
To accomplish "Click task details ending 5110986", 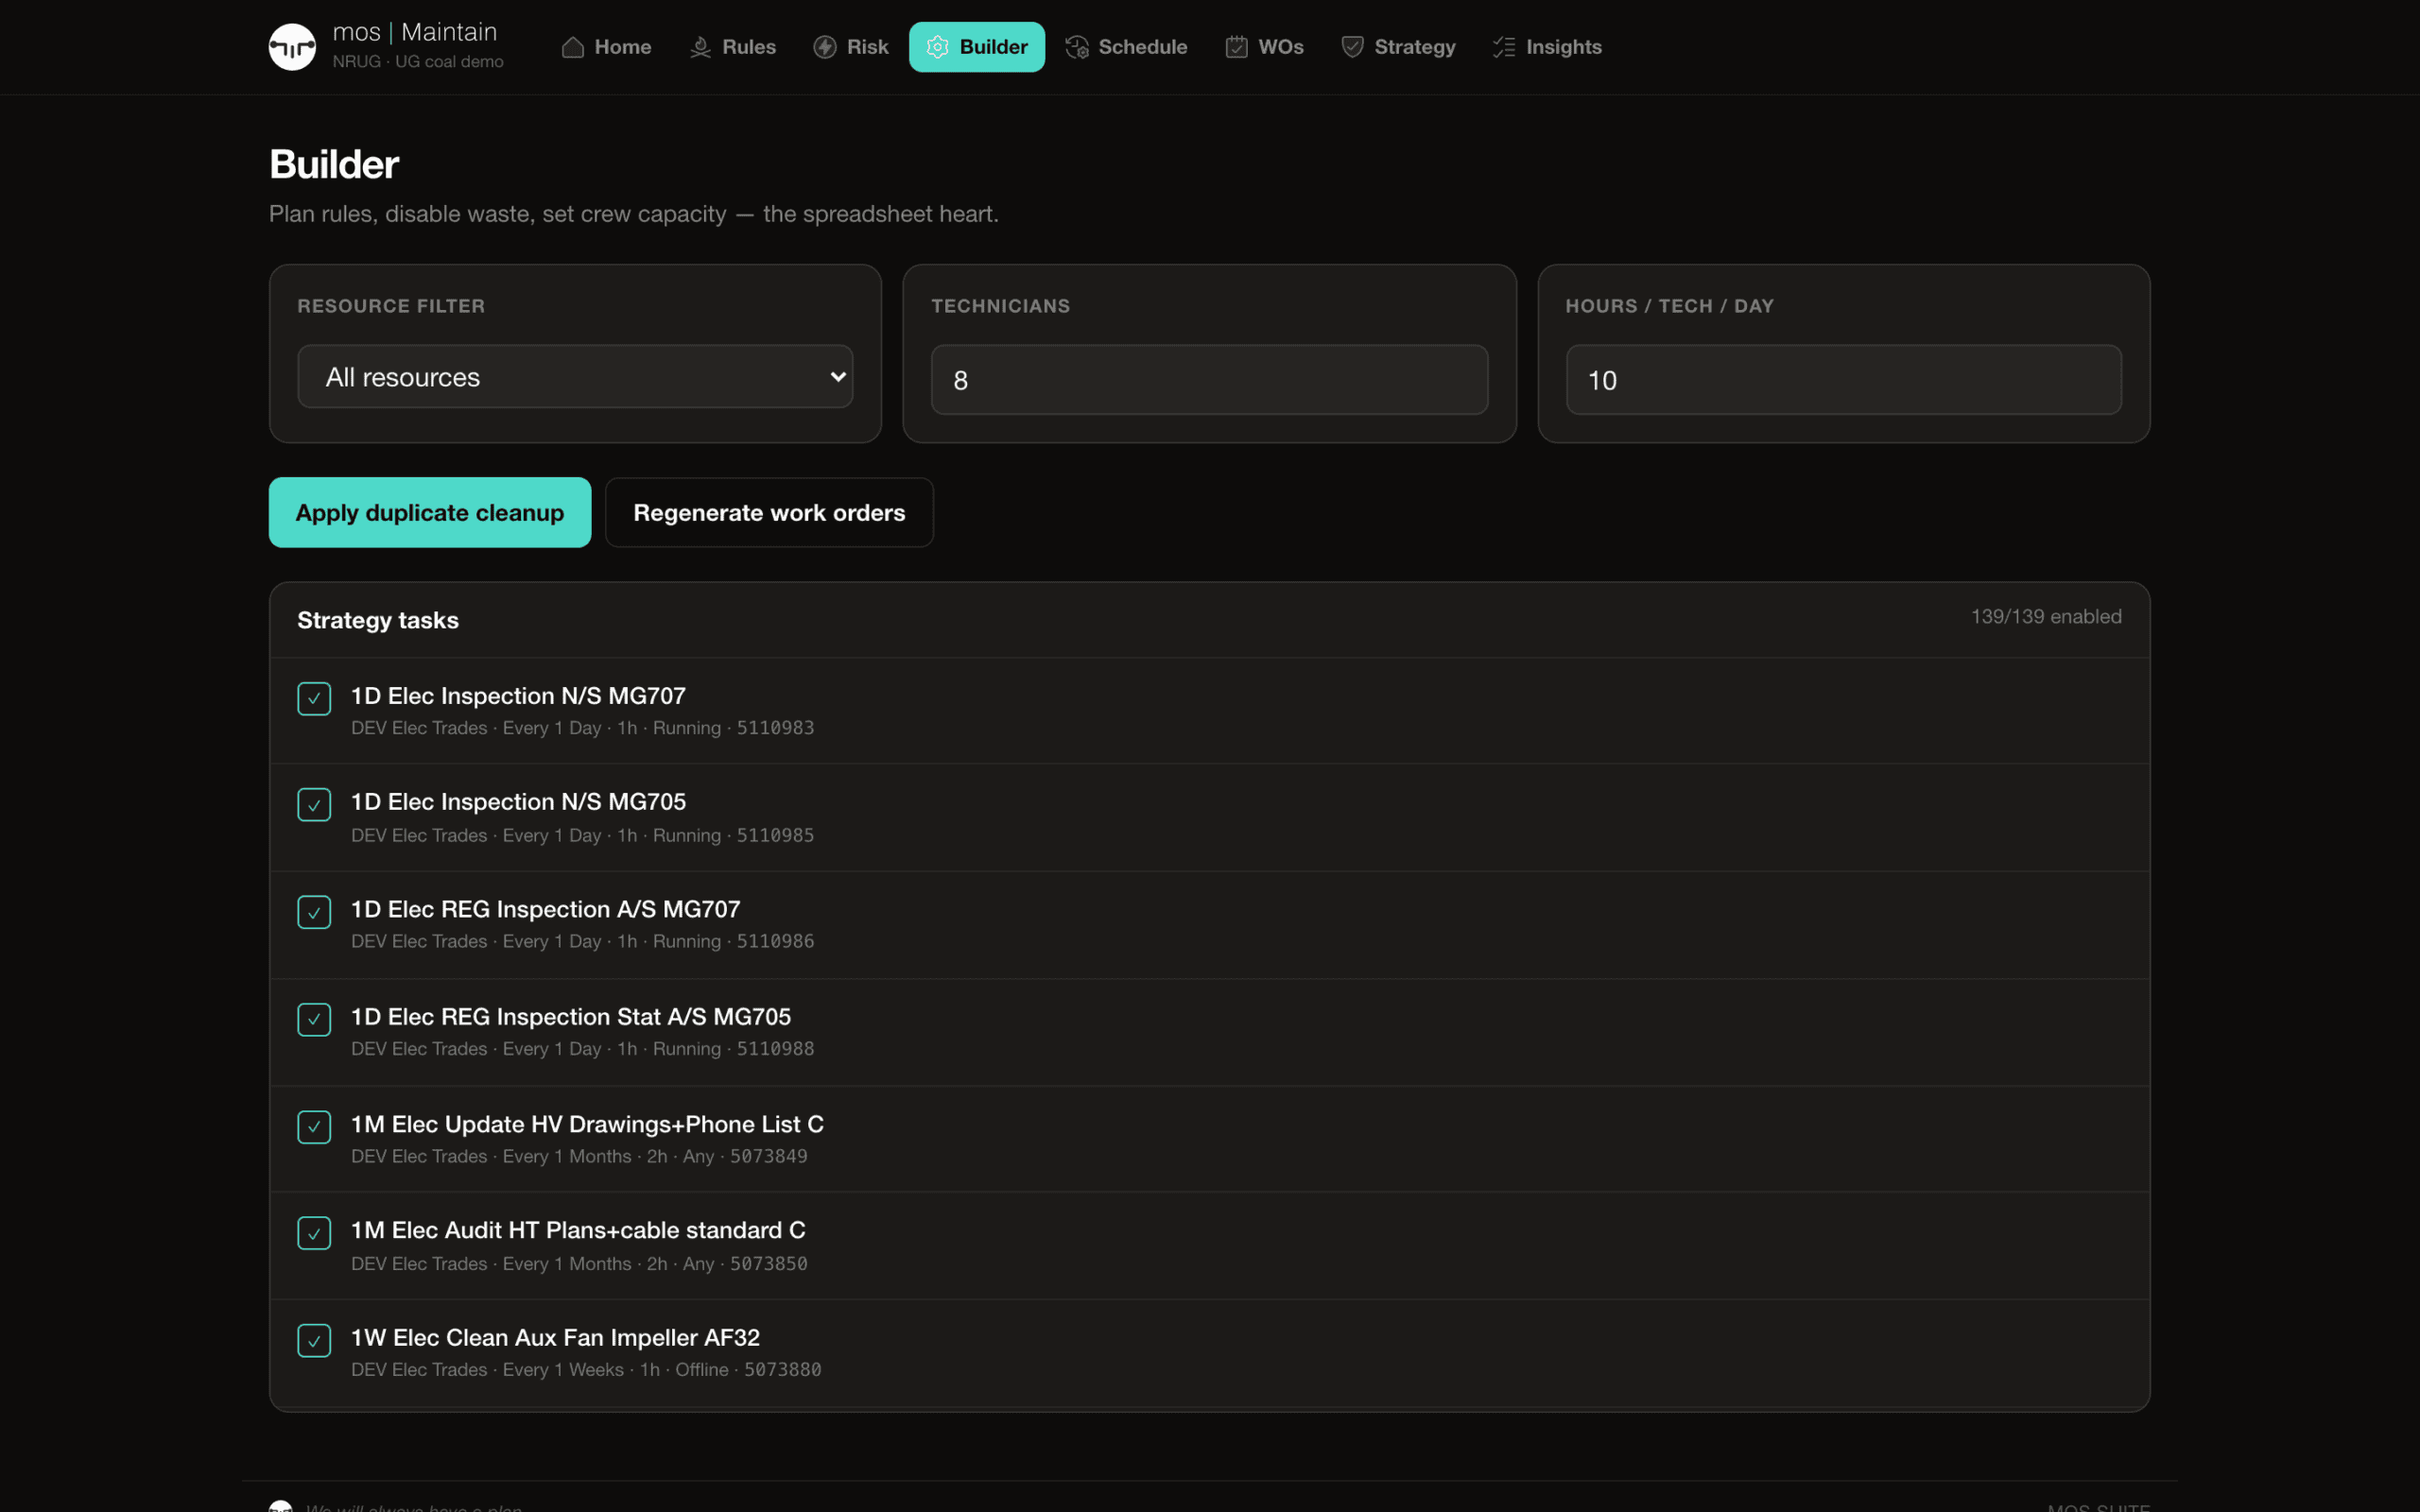I will pyautogui.click(x=582, y=941).
